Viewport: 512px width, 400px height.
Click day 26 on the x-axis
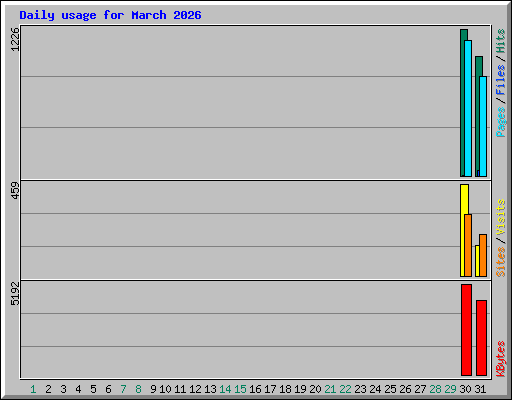[x=405, y=389]
